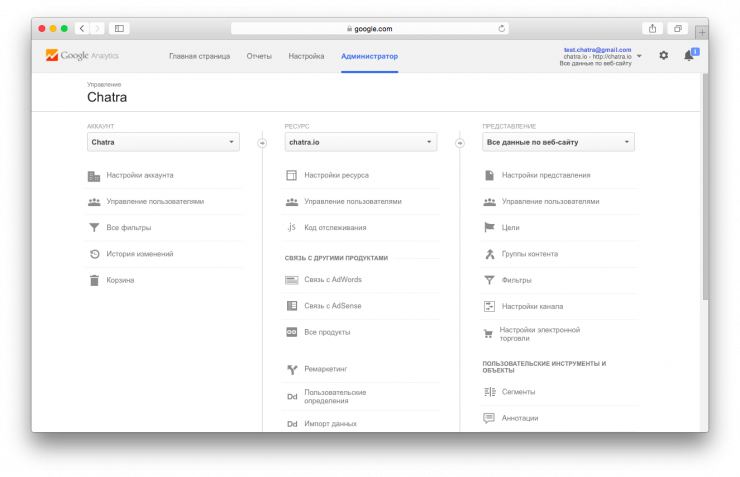The width and height of the screenshot is (740, 477).
Task: Click the settings gear icon in header
Action: pos(663,56)
